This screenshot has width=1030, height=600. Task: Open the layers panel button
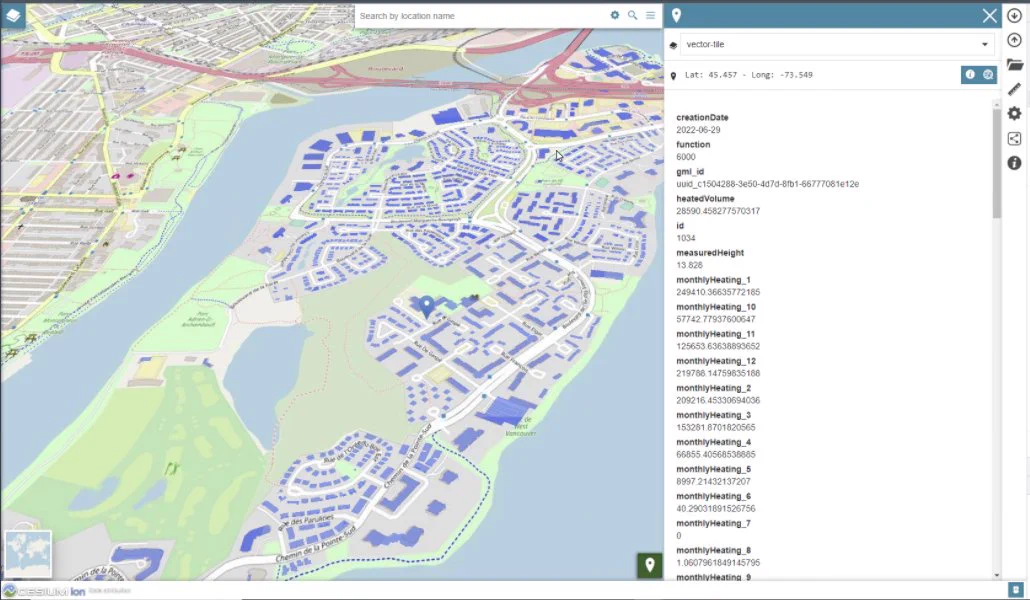[x=13, y=16]
